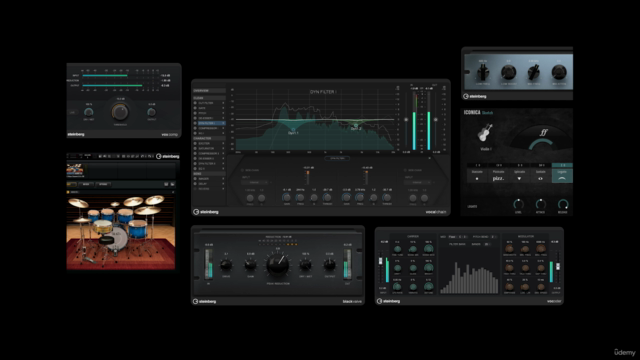This screenshot has height=360, width=640.
Task: Click the VoxComp THRESHOLD knob
Action: [x=120, y=111]
